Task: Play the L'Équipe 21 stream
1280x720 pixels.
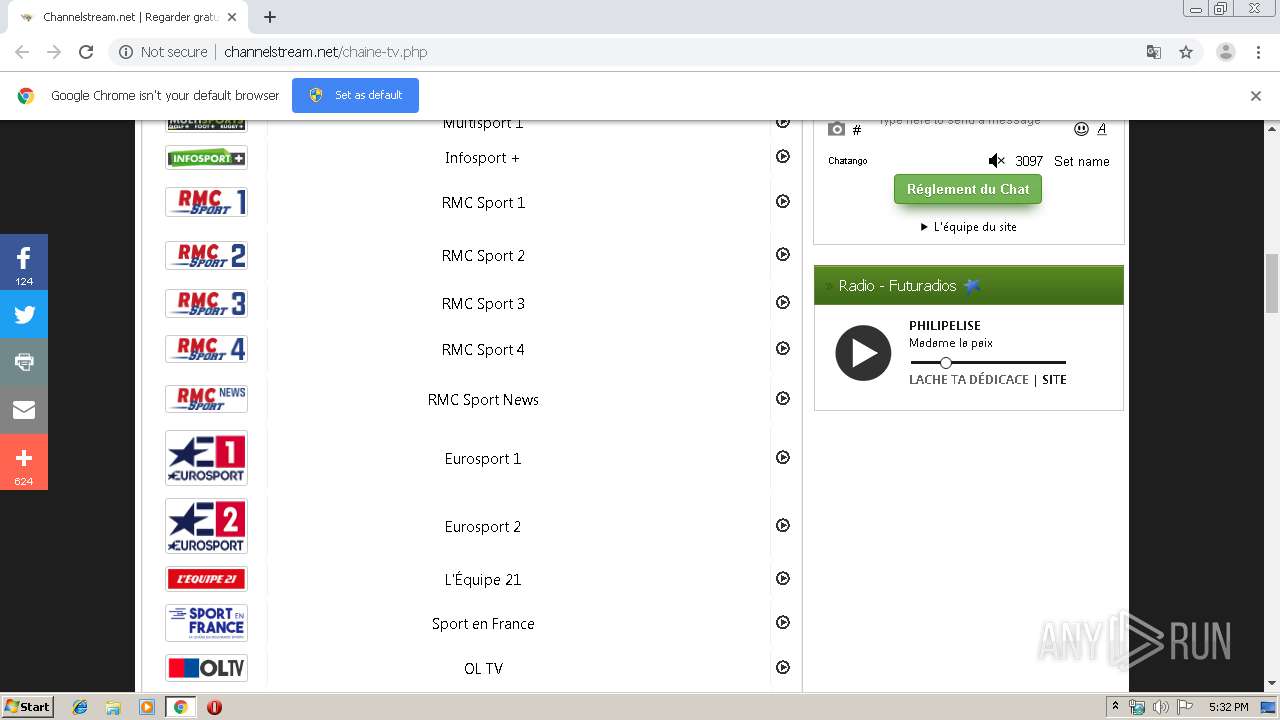Action: tap(783, 579)
